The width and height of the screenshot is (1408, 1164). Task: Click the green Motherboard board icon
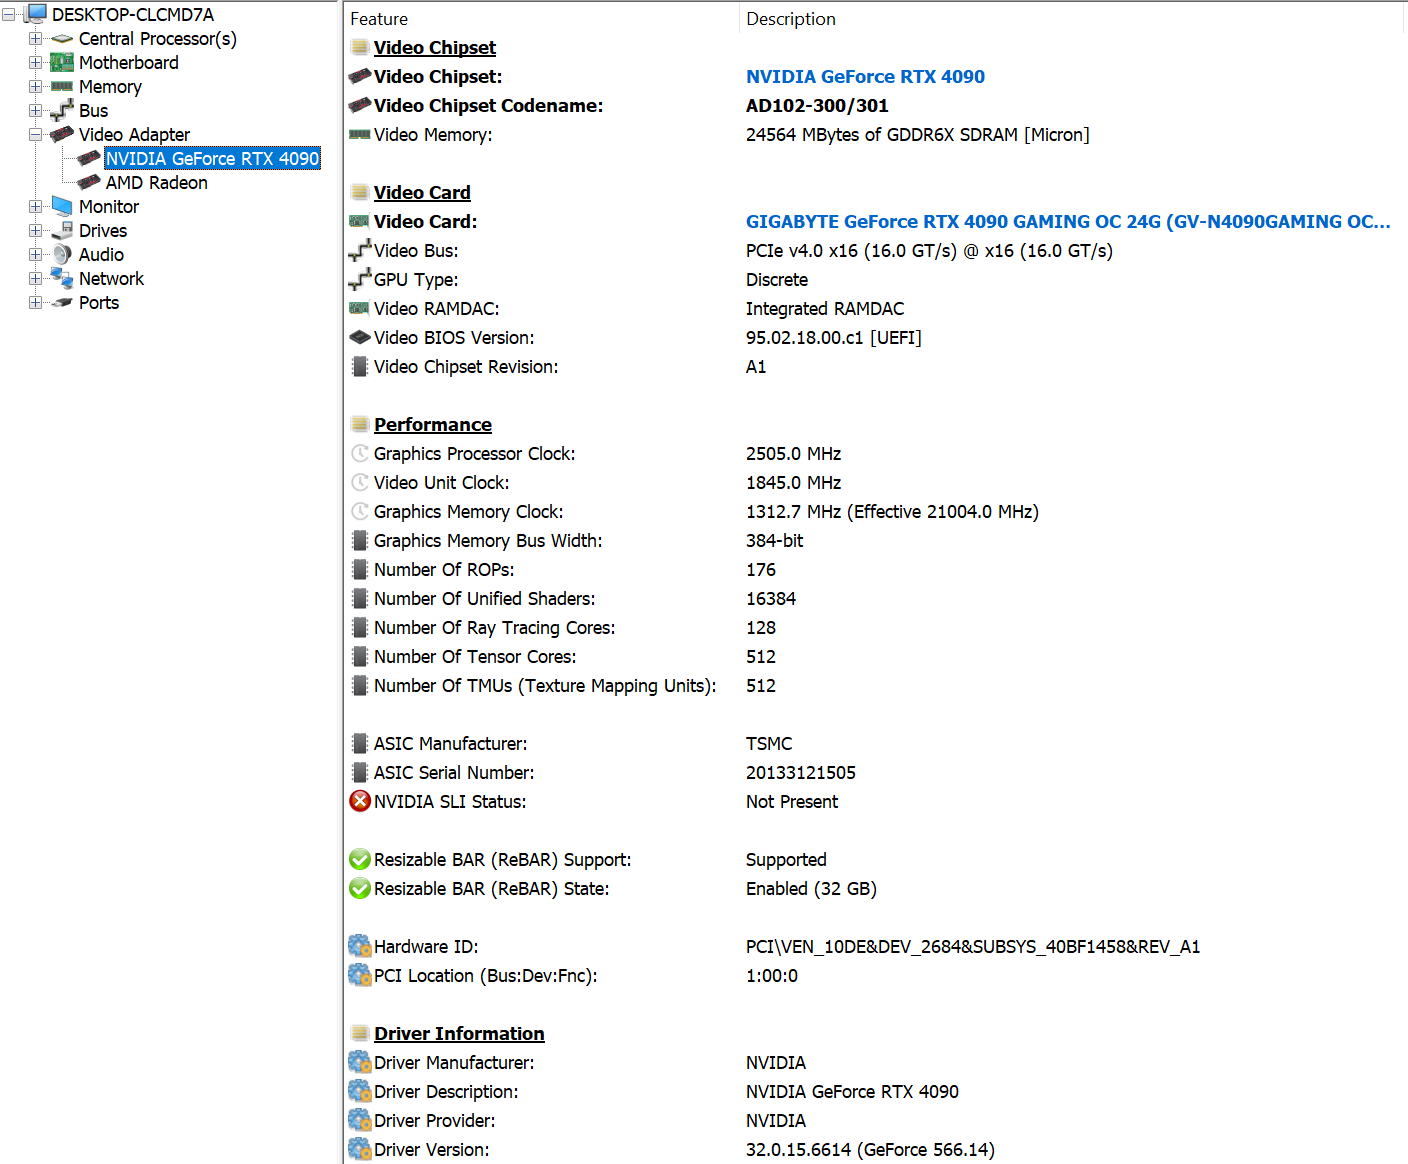62,63
